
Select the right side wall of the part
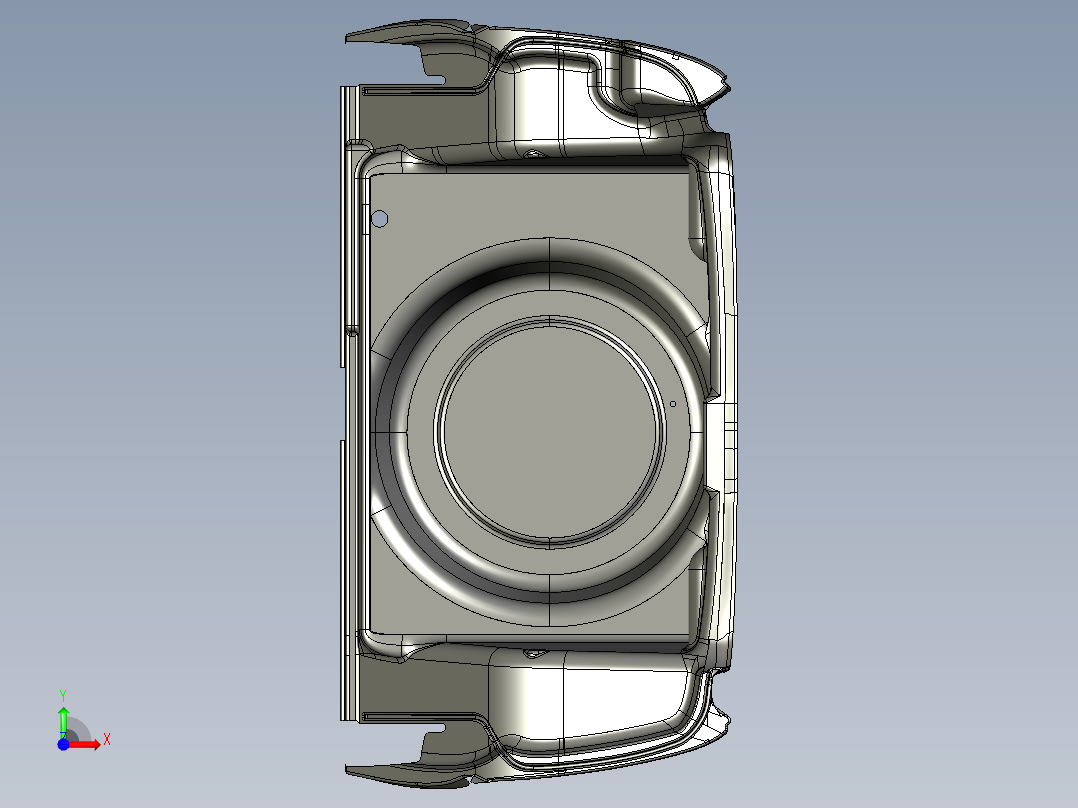(727, 300)
